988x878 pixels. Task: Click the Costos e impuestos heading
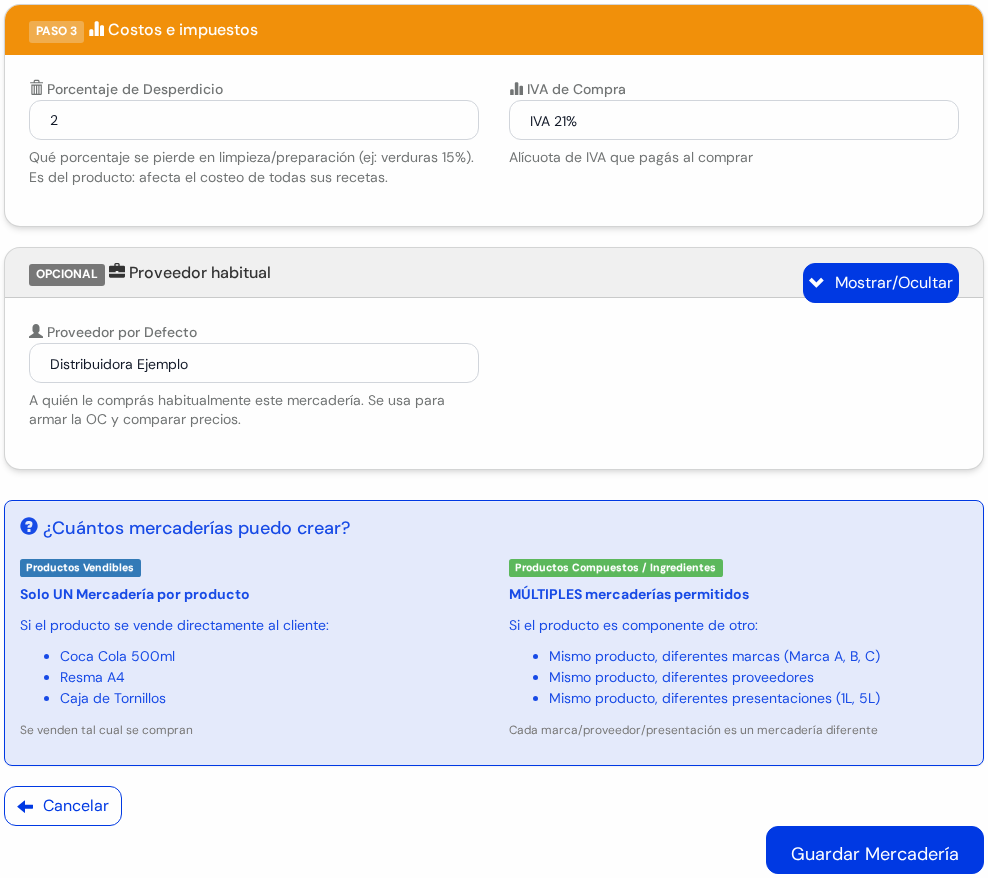[x=183, y=30]
